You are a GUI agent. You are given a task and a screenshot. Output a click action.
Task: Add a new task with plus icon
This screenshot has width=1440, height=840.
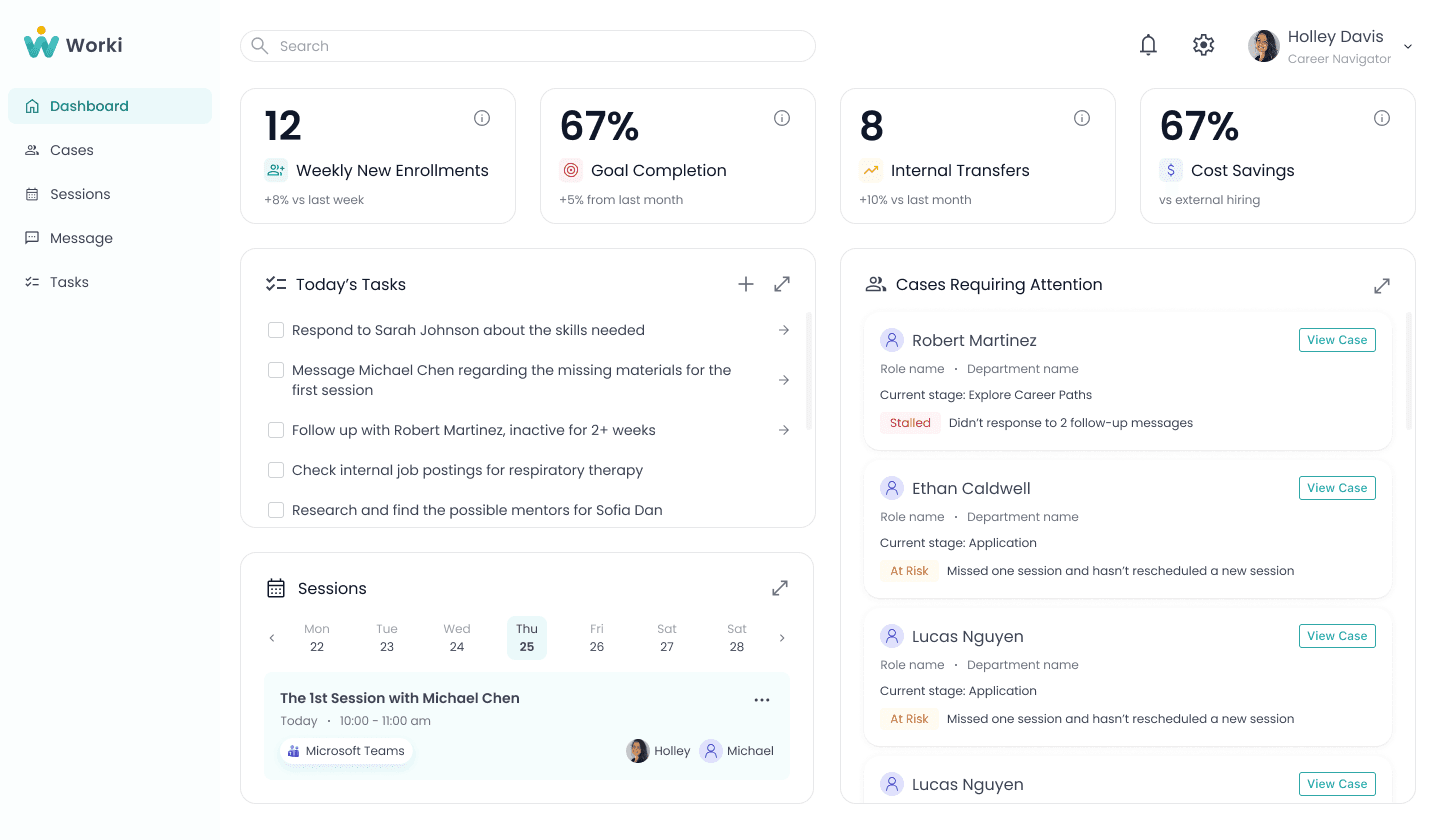tap(746, 284)
